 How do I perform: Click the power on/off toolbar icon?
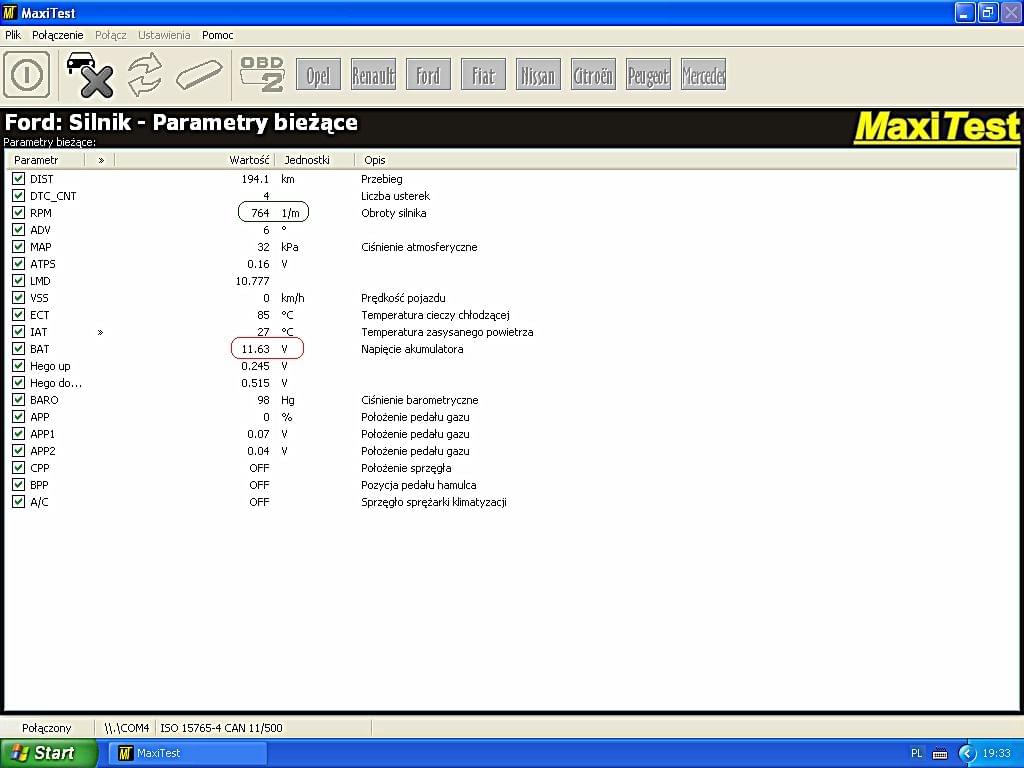pyautogui.click(x=27, y=74)
